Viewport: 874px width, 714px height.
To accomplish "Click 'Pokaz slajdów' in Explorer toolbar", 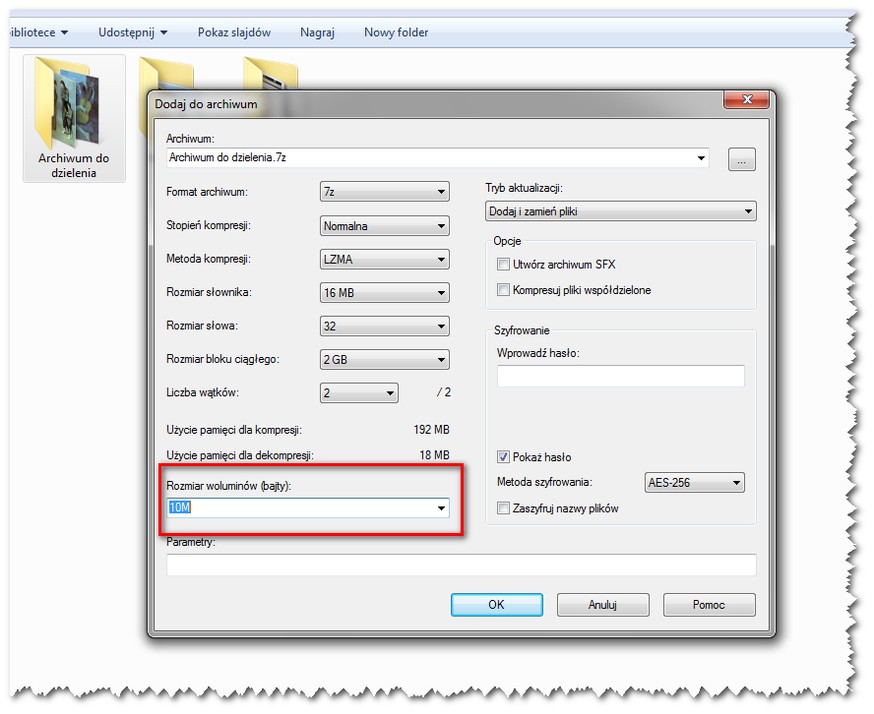I will [x=234, y=32].
